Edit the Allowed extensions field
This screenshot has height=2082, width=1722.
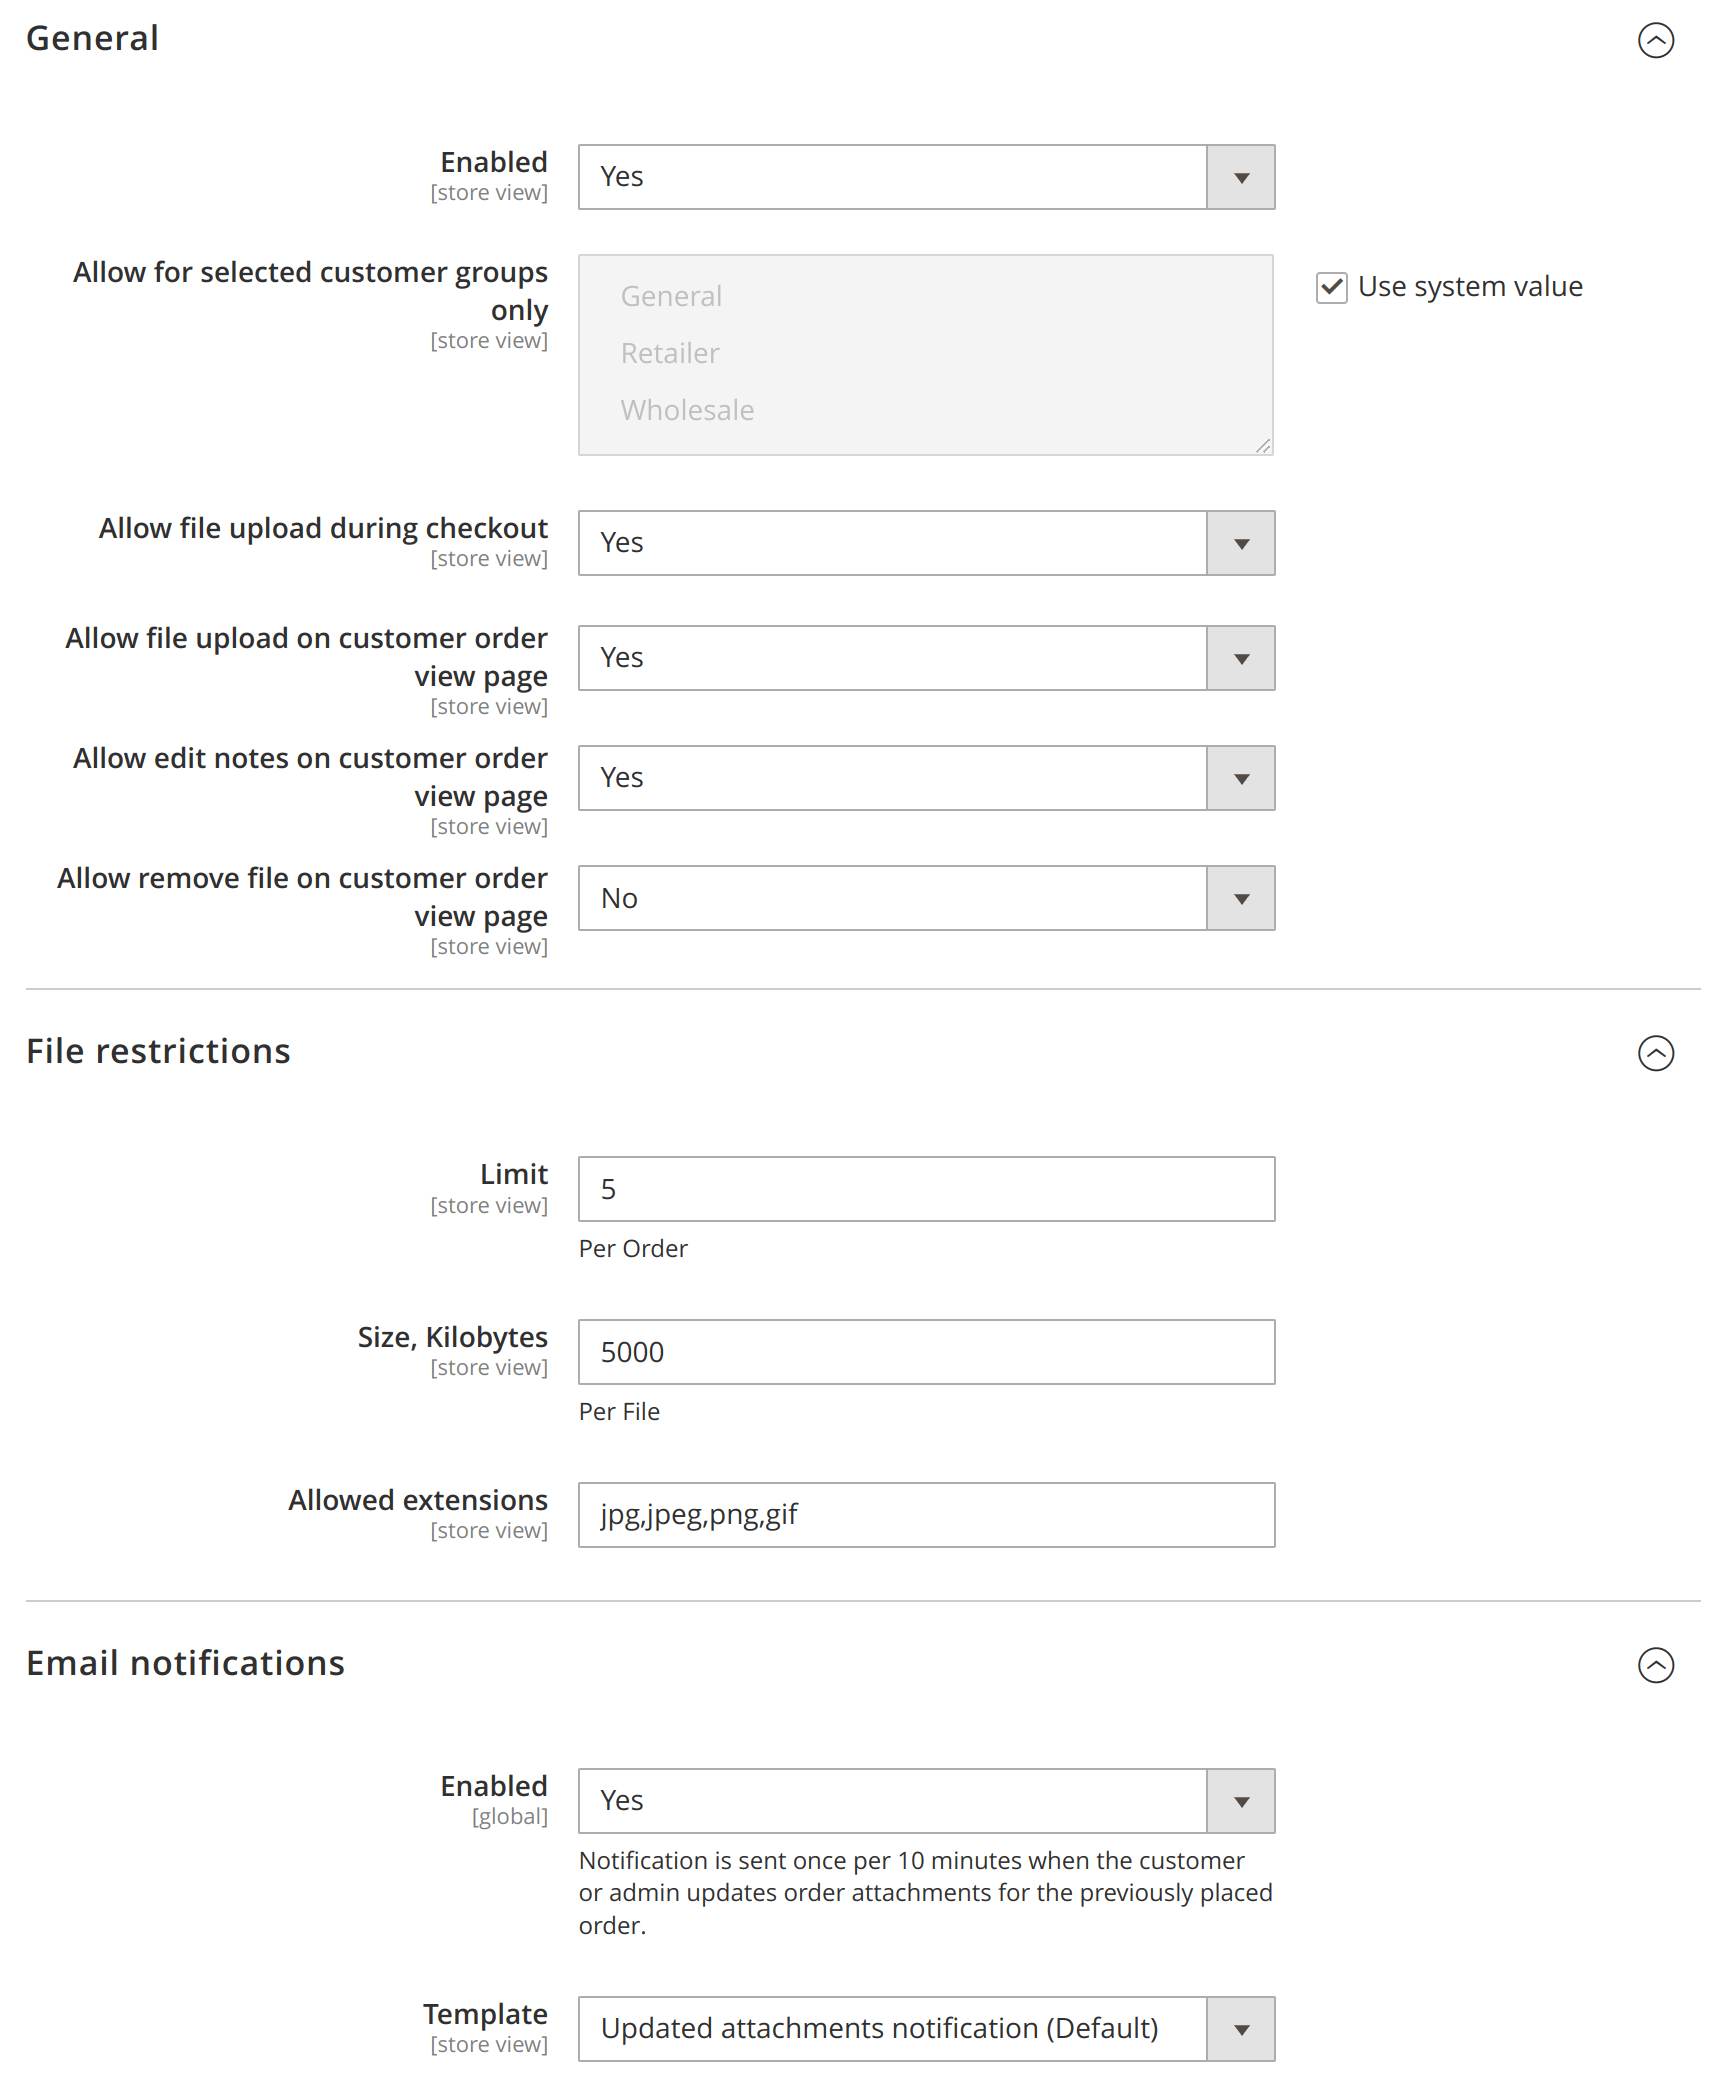925,1515
